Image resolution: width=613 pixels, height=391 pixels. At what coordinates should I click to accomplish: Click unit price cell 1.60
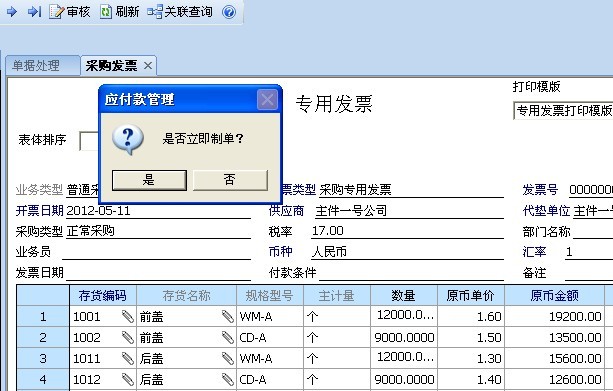pyautogui.click(x=471, y=316)
